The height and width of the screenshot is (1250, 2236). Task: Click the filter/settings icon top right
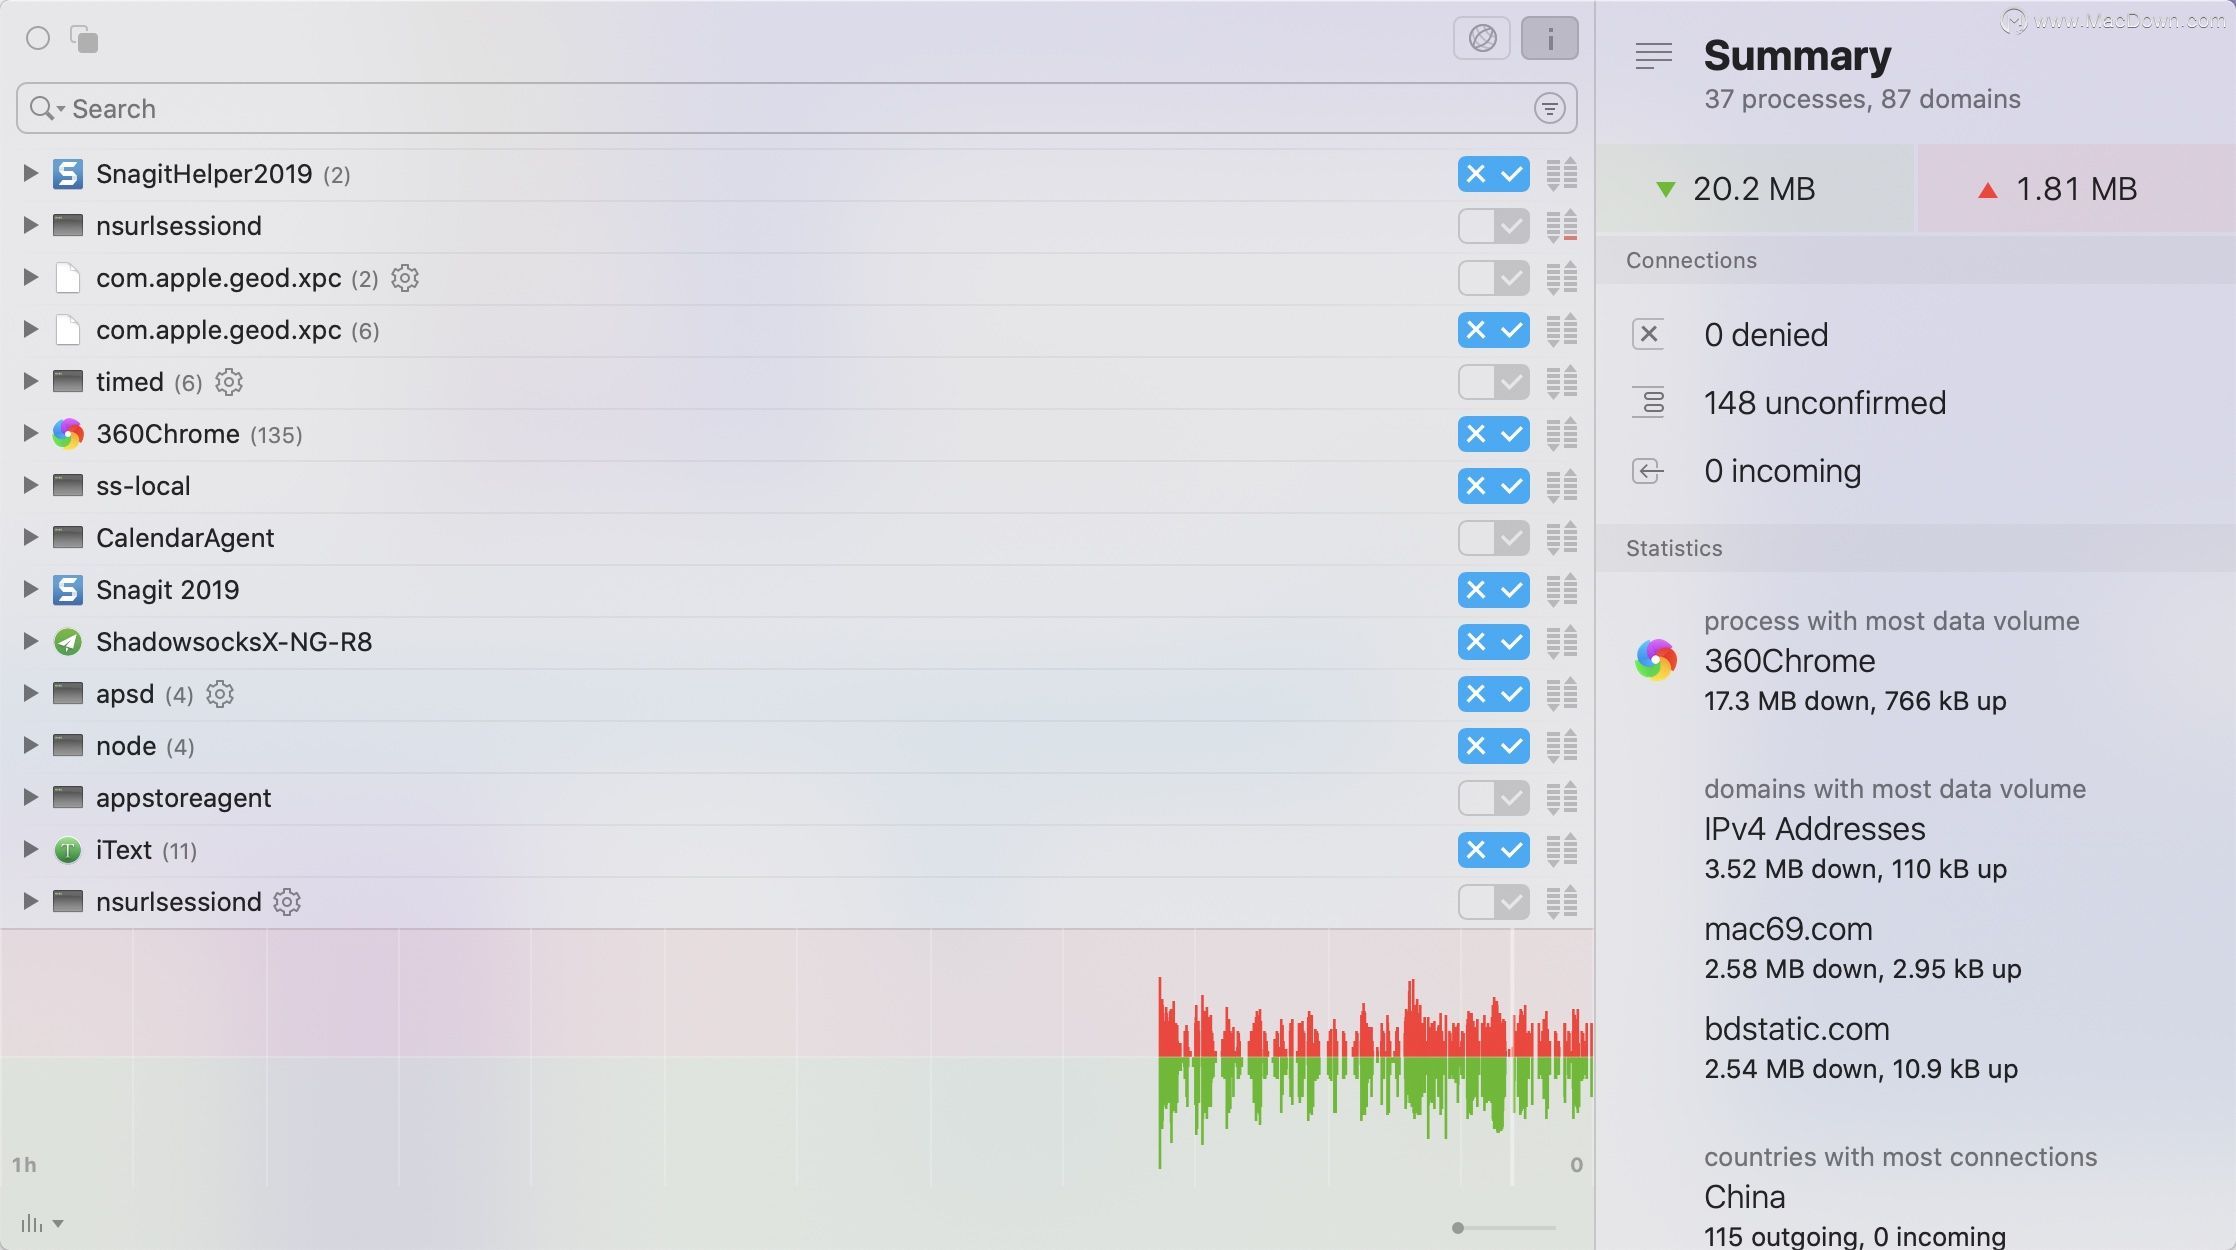coord(1550,107)
